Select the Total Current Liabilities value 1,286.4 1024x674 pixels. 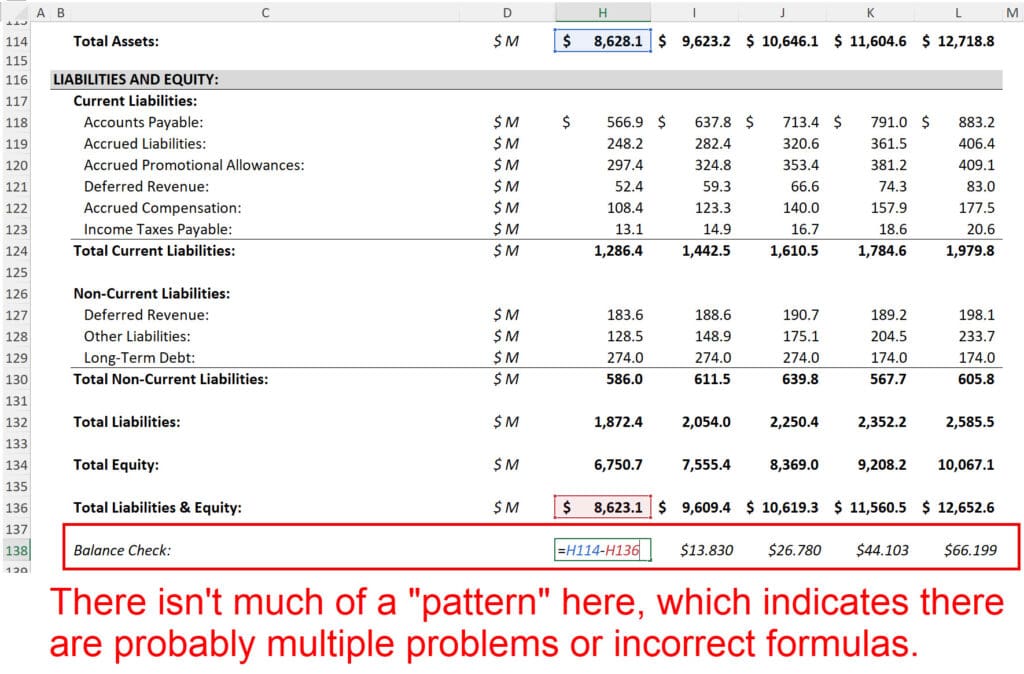pos(618,251)
